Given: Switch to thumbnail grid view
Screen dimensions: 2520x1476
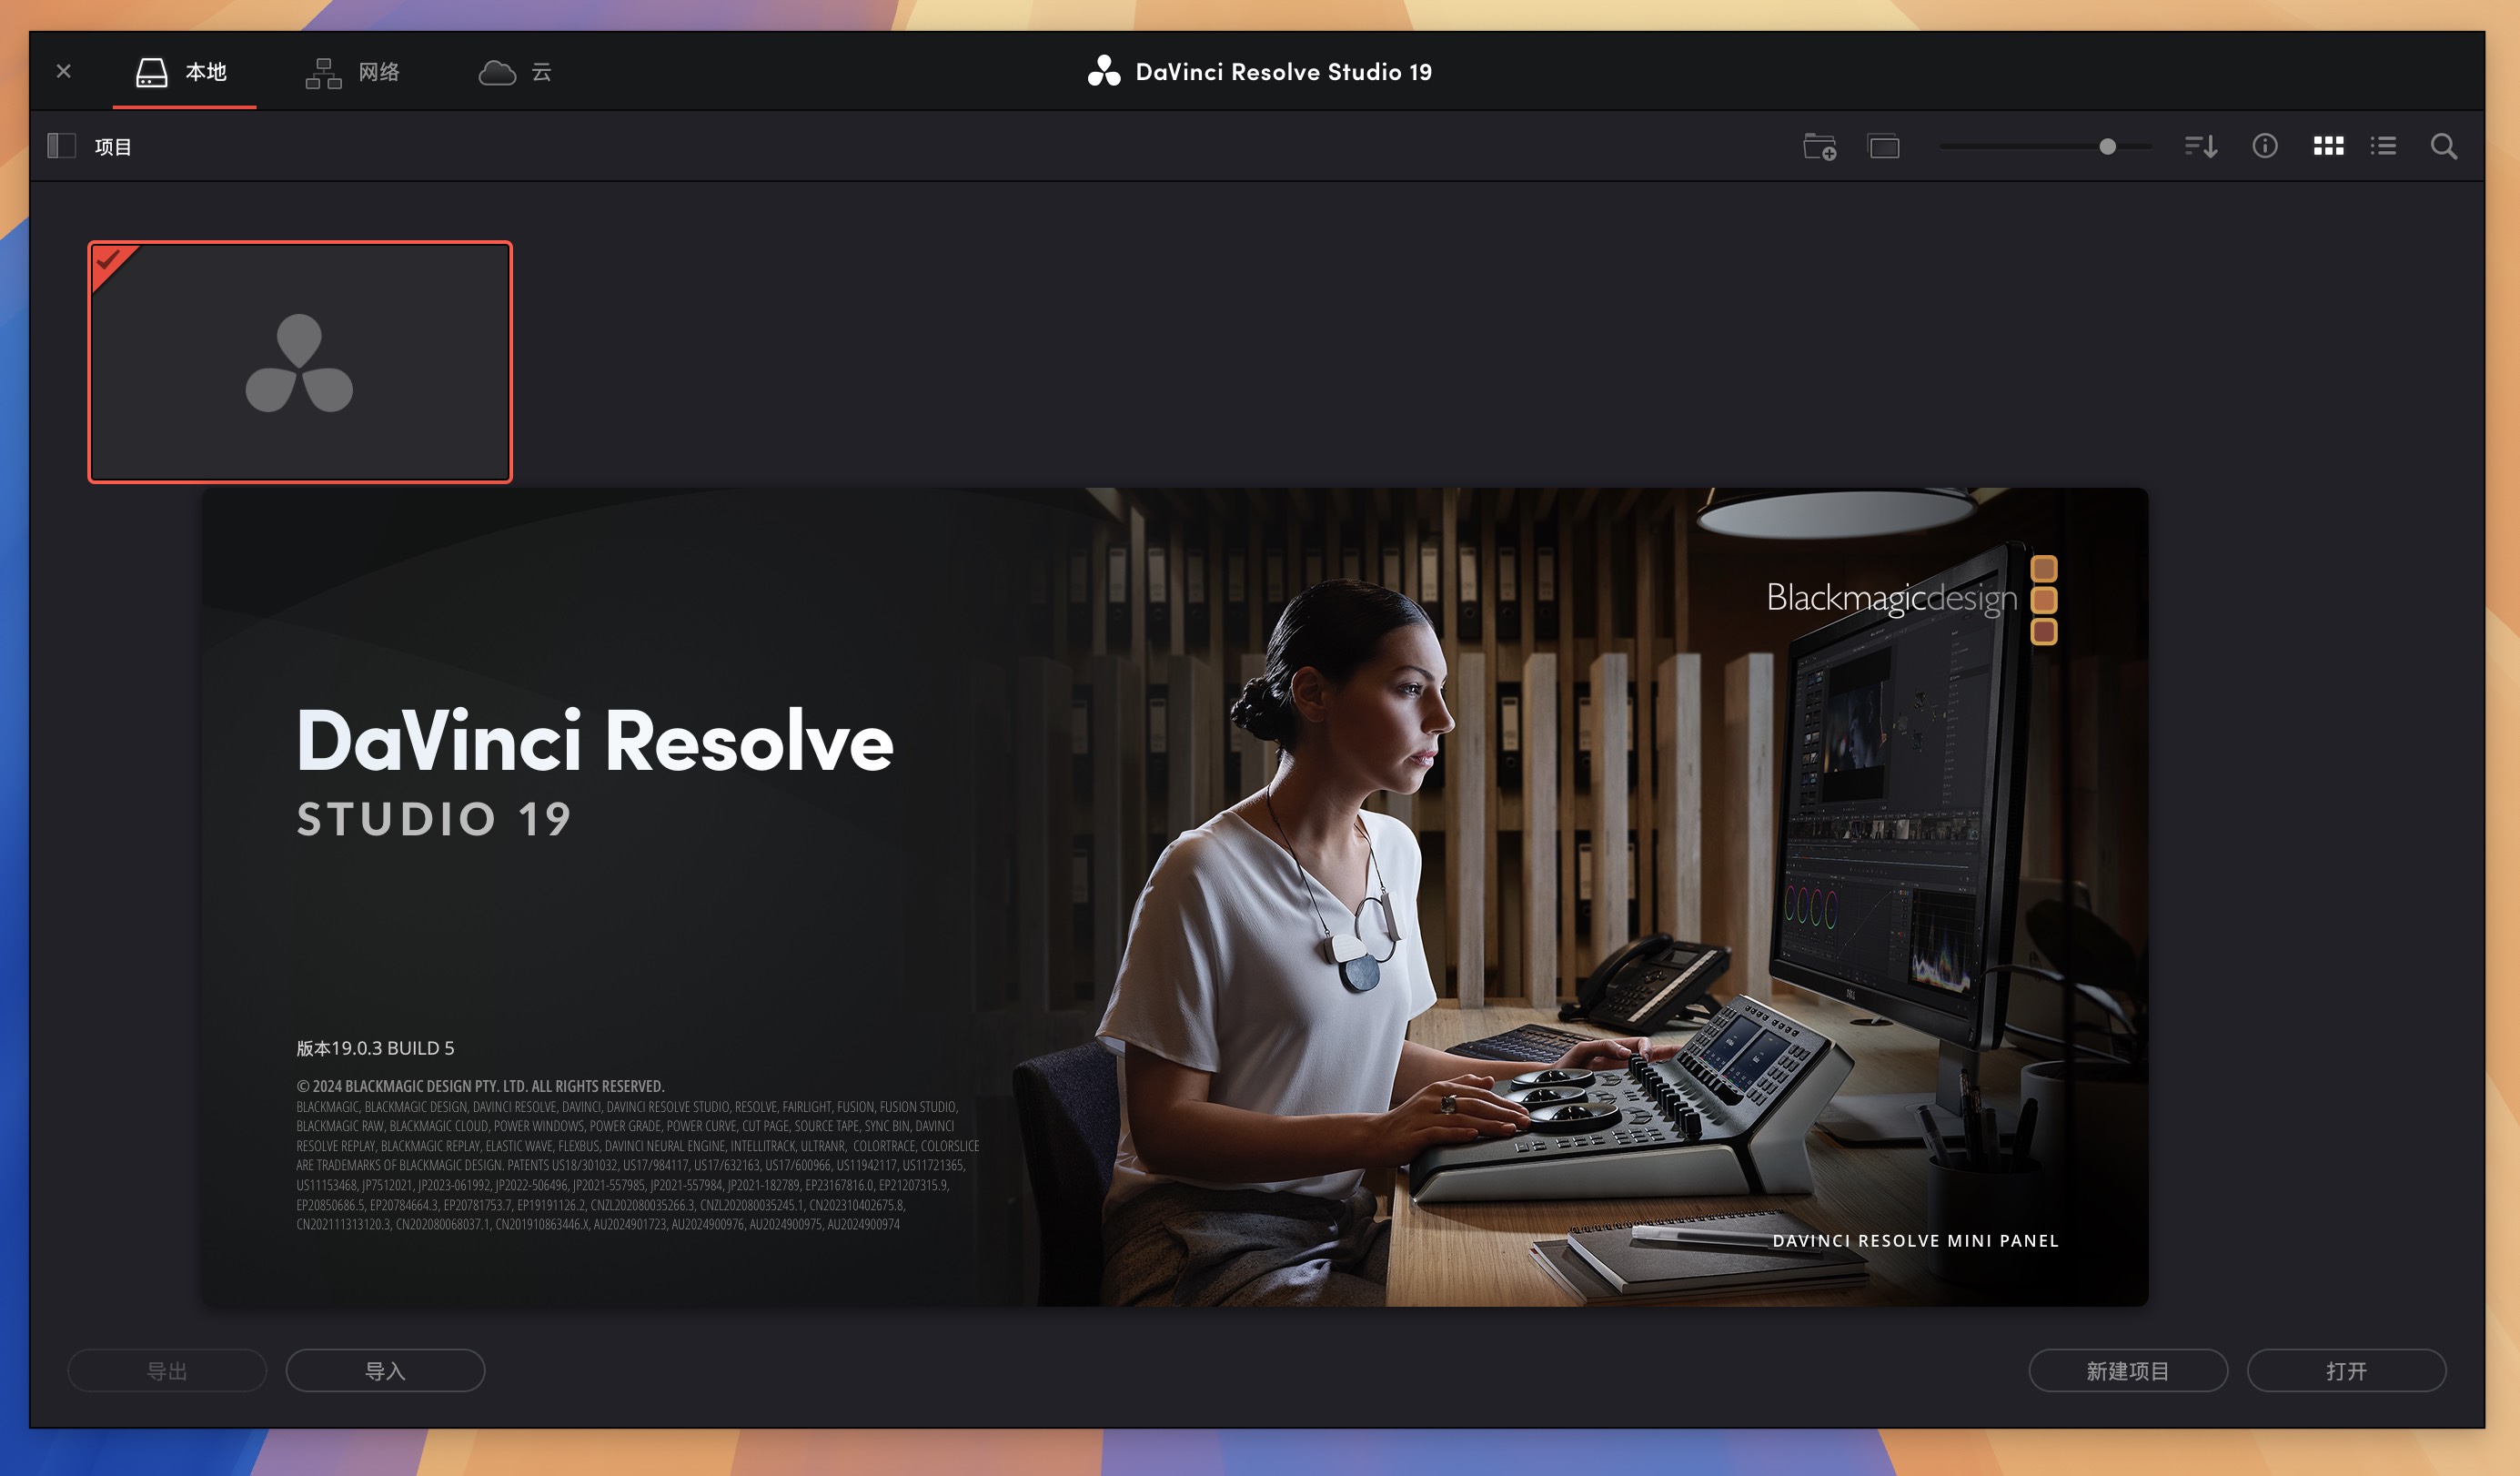Looking at the screenshot, I should [x=2328, y=146].
